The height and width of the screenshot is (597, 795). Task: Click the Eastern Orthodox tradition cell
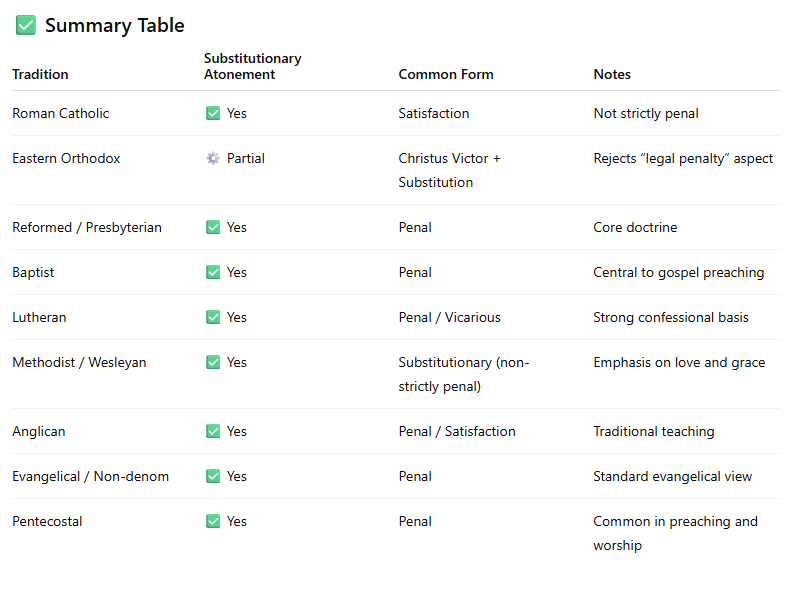point(66,158)
